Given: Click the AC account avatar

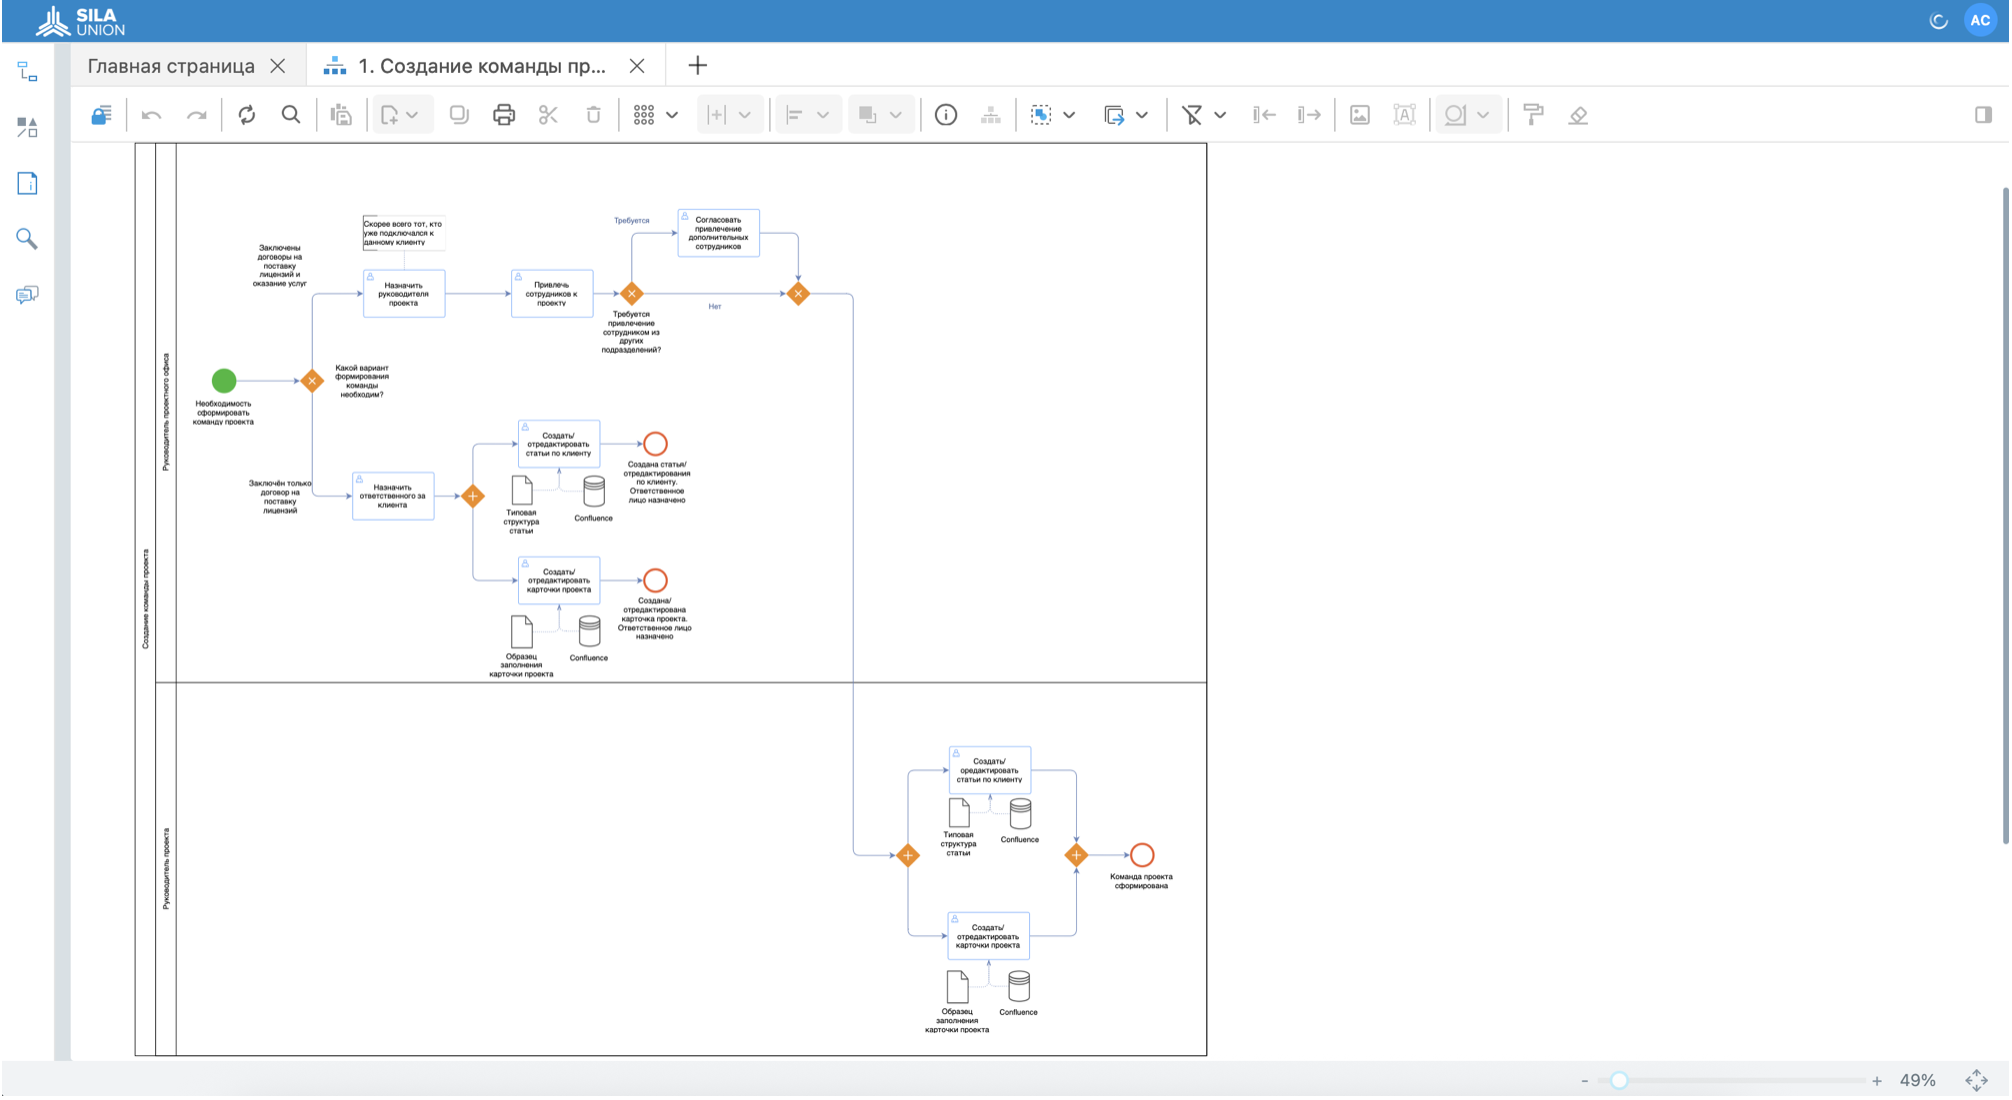Looking at the screenshot, I should tap(1981, 19).
